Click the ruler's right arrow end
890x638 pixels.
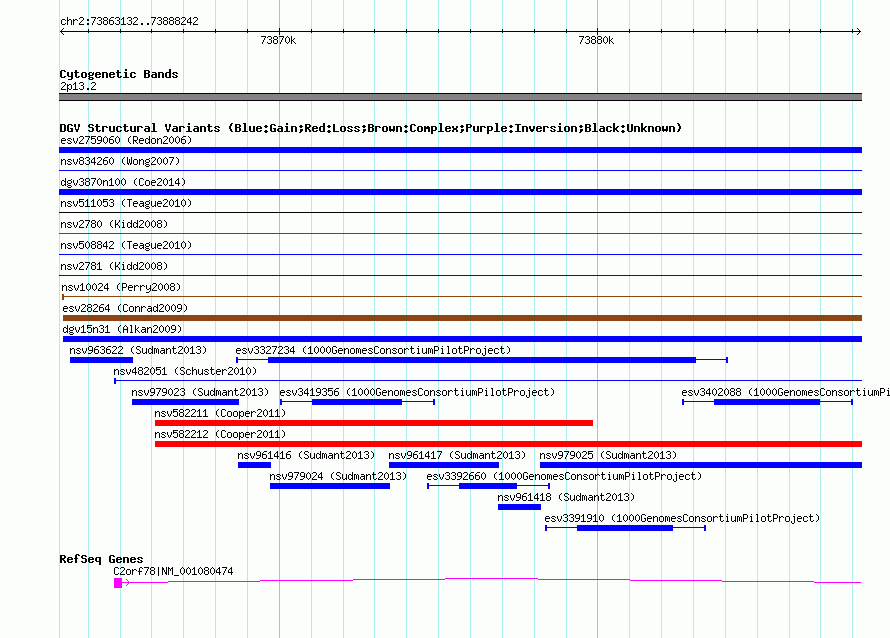(858, 32)
